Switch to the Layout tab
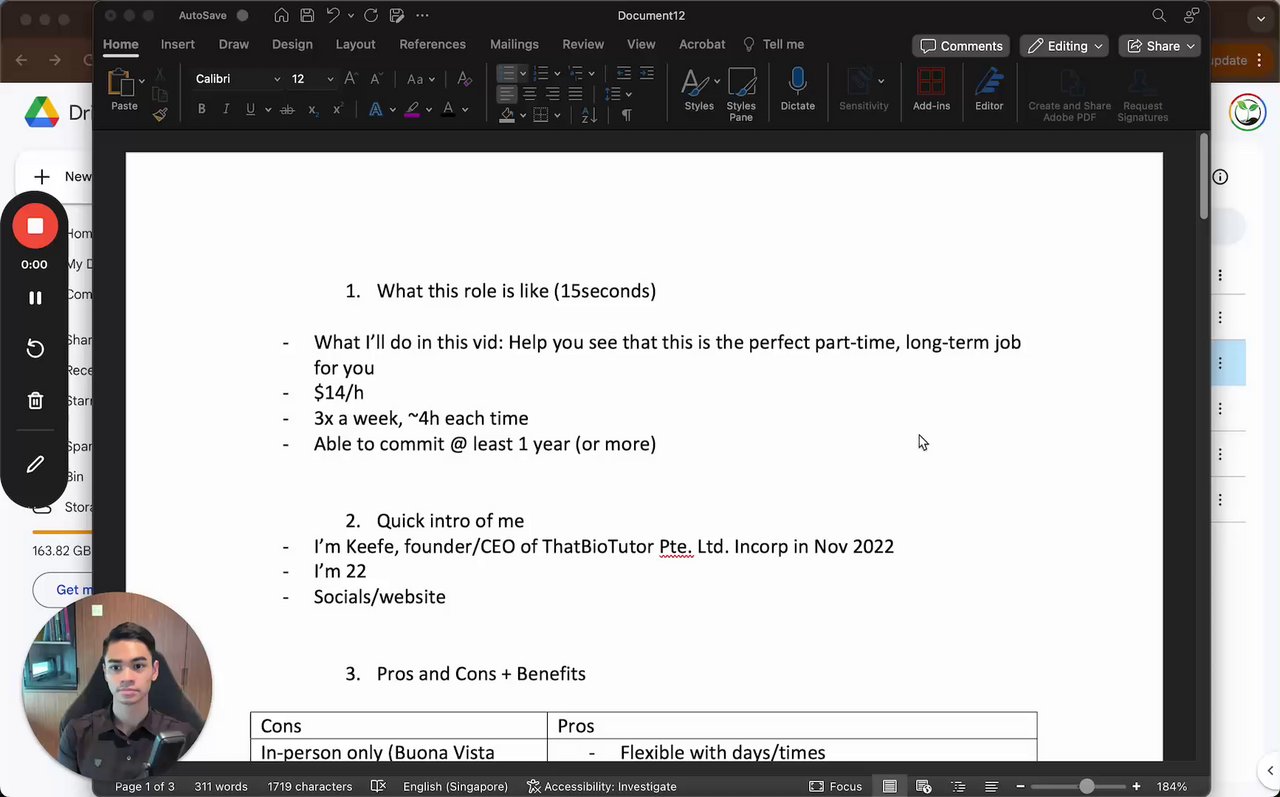Screen dimensions: 1280x797 pyautogui.click(x=355, y=44)
